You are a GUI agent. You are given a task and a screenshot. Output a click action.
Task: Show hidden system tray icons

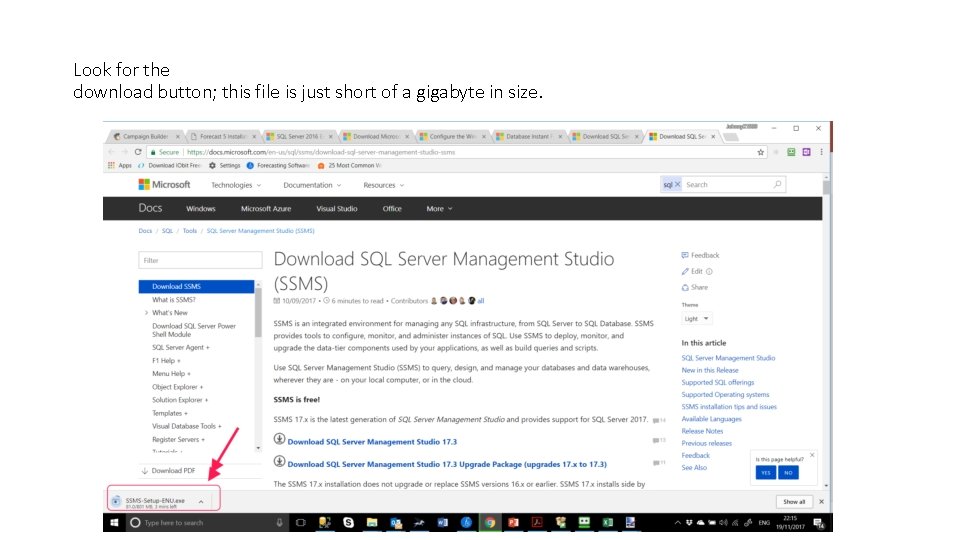click(677, 522)
